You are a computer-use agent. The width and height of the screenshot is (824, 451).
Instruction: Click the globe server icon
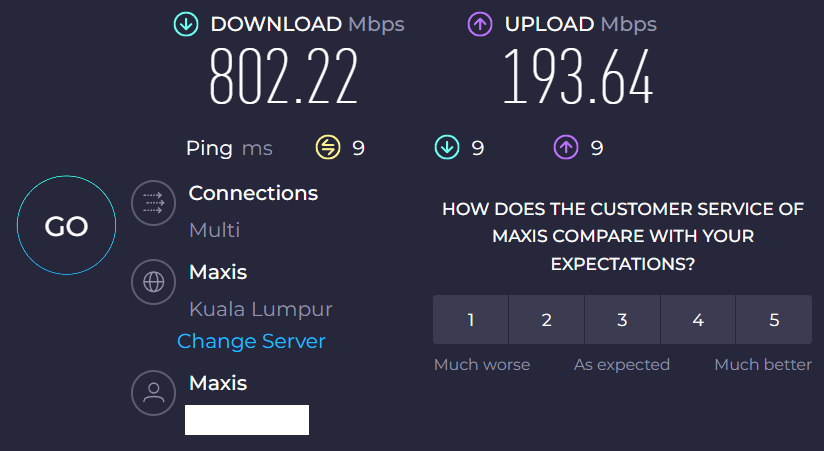click(x=153, y=282)
